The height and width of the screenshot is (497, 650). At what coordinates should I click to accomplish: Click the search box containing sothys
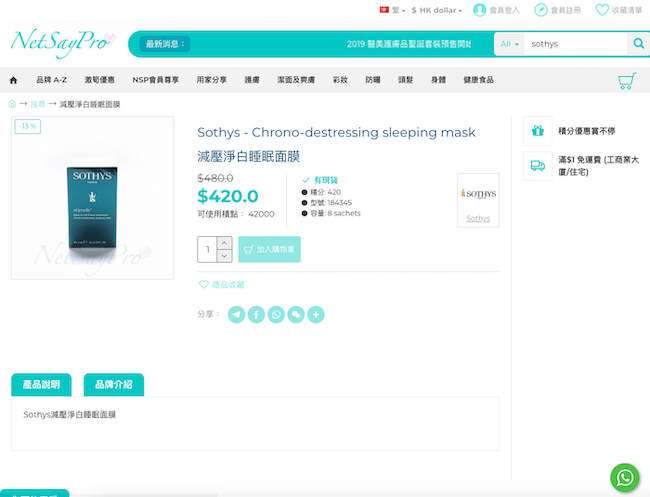tap(576, 44)
